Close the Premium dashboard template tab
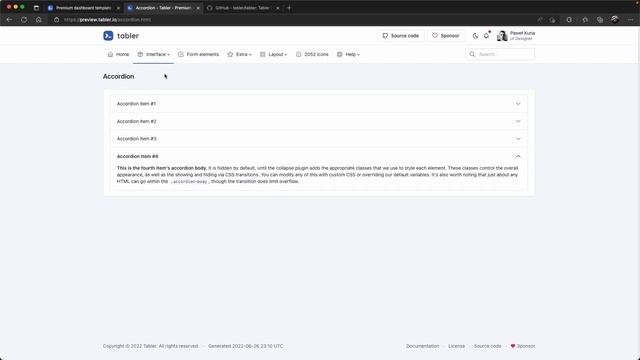This screenshot has height=360, width=640. pos(118,8)
